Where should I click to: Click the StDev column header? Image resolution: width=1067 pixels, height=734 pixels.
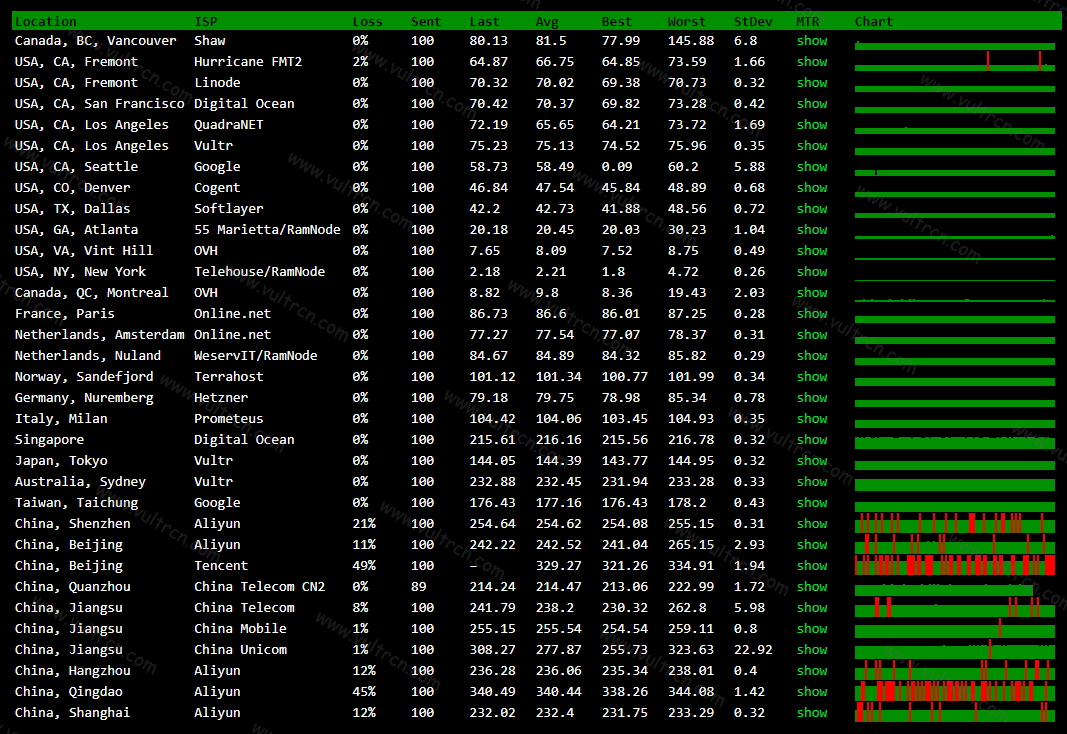pos(753,22)
